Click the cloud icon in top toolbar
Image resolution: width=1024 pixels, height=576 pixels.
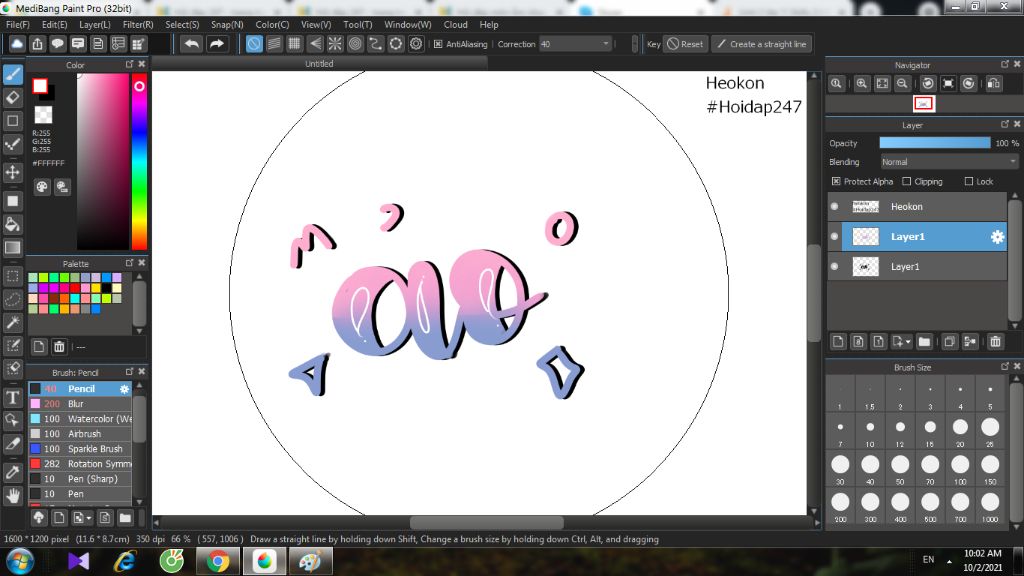click(17, 44)
